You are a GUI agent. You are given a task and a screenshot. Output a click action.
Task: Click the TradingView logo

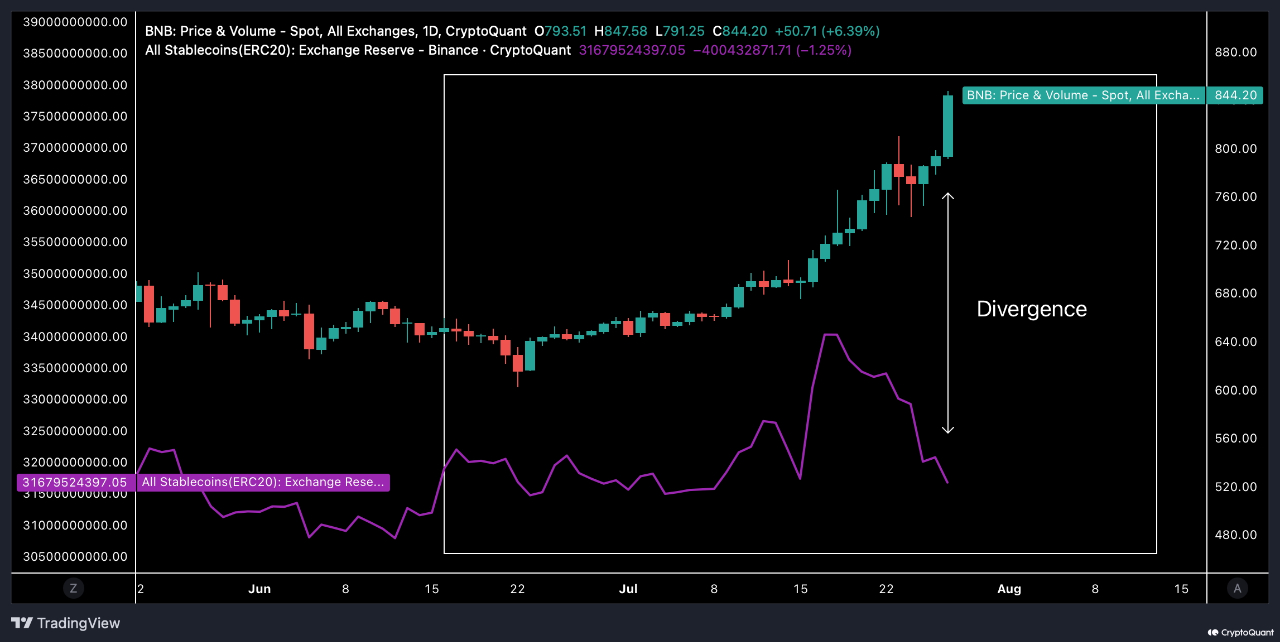tap(63, 622)
